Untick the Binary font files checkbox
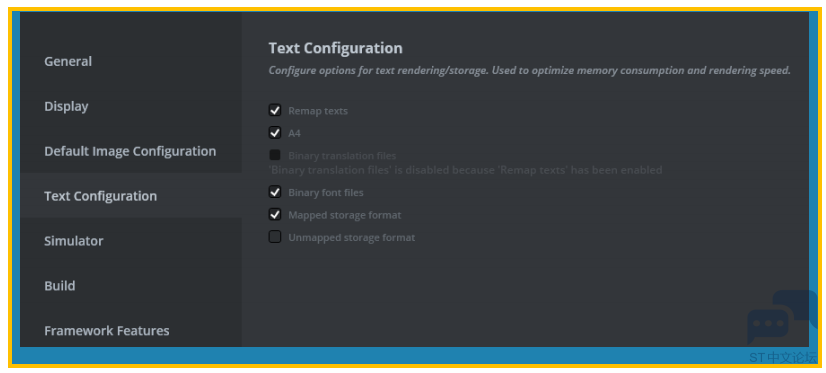 (275, 192)
